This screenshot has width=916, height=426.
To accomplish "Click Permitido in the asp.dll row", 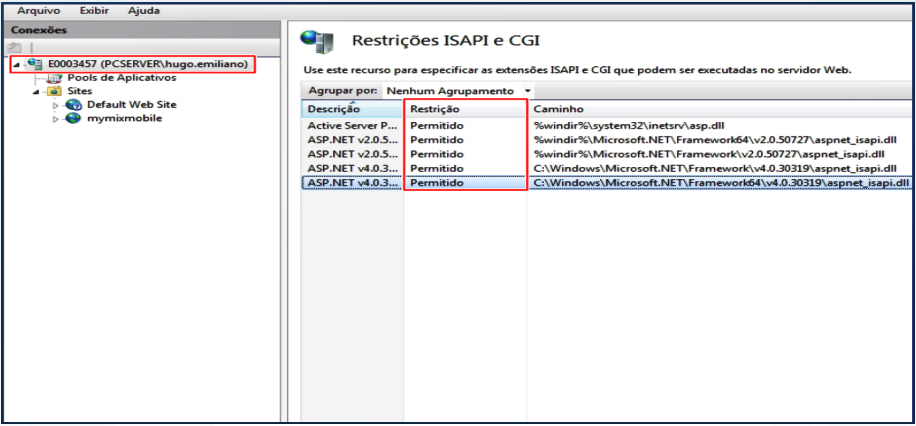I will point(437,125).
